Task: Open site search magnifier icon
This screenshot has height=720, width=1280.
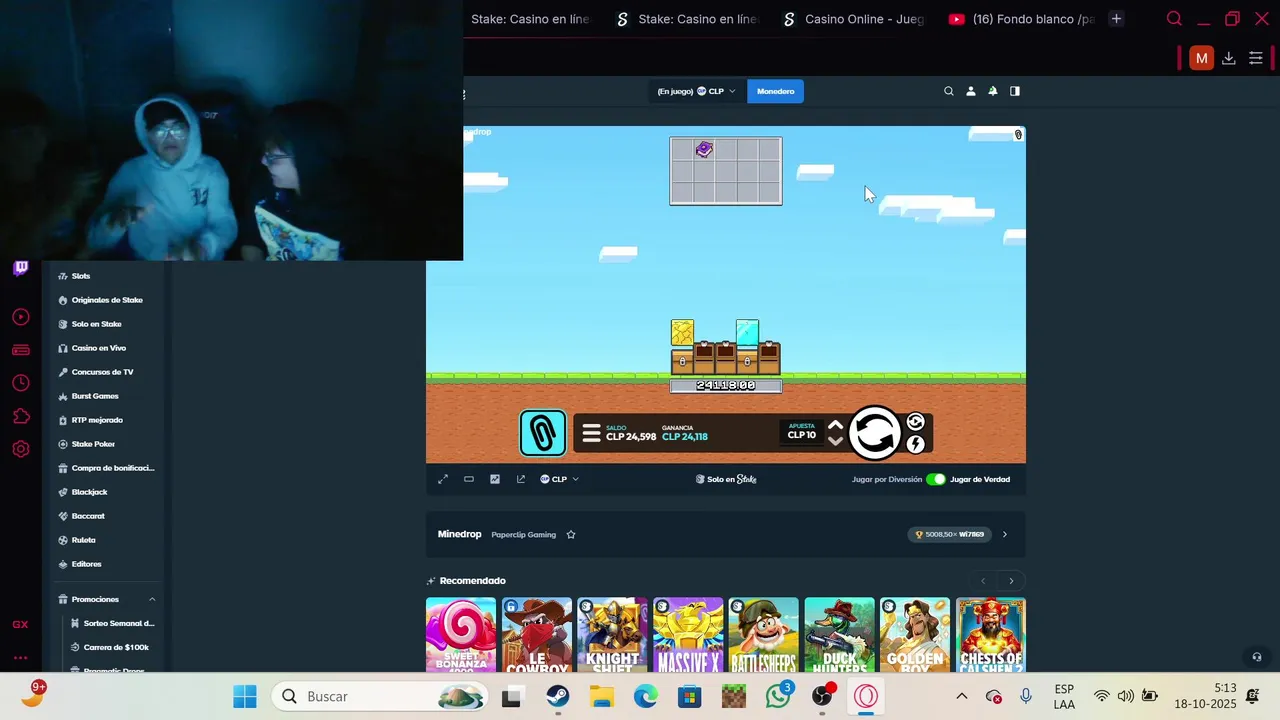Action: [949, 91]
